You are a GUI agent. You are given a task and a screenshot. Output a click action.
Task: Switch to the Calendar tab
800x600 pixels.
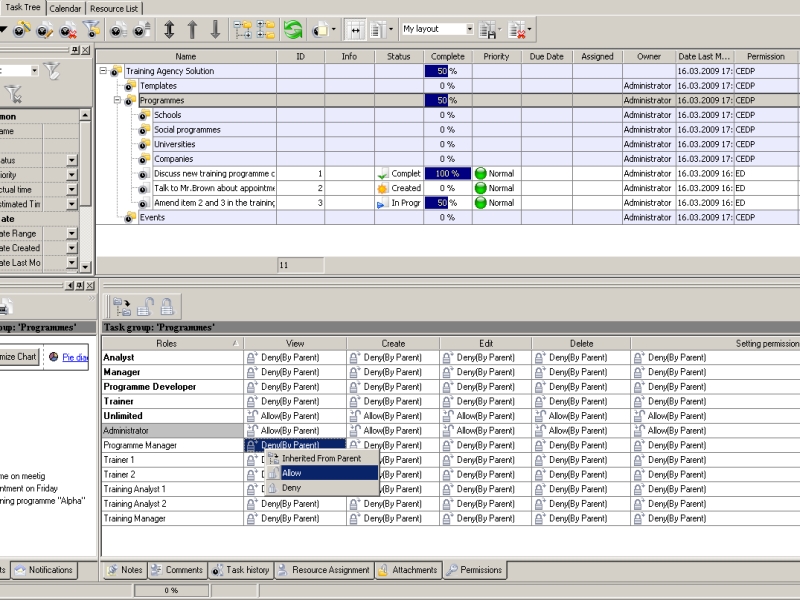[x=65, y=9]
